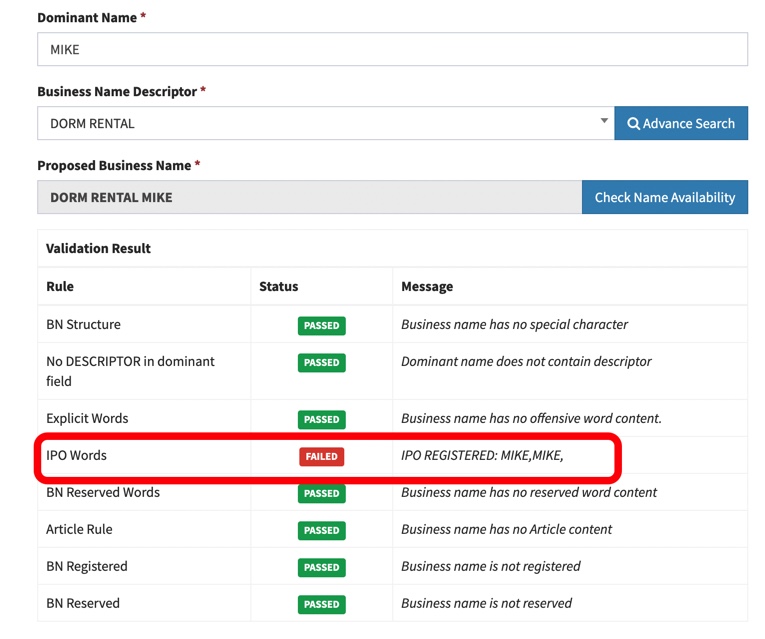
Task: Check Name Availability for the proposed name
Action: click(664, 197)
